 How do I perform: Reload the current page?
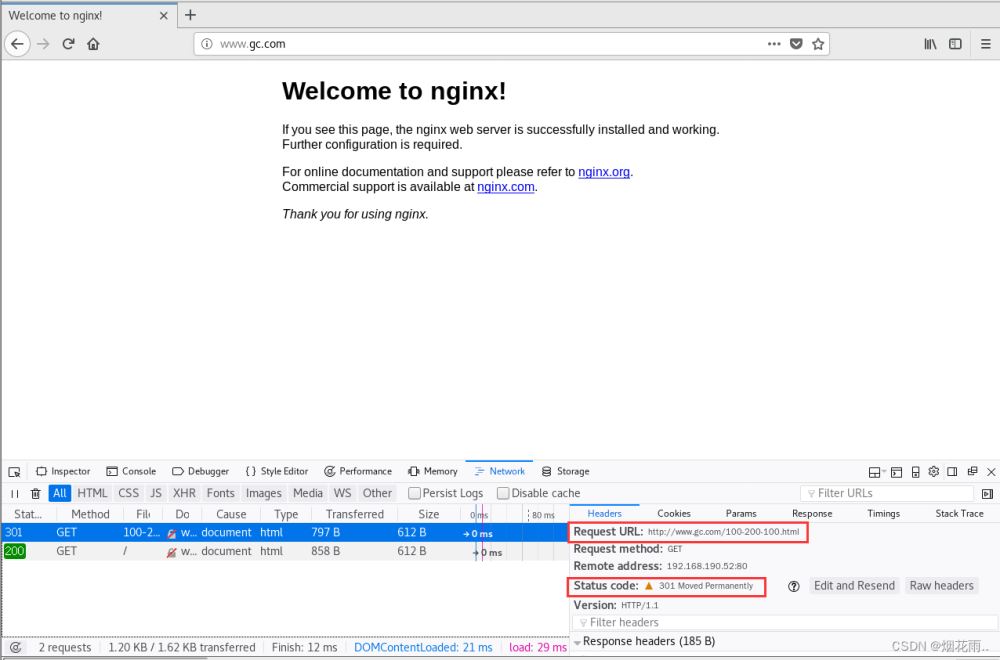pos(68,44)
